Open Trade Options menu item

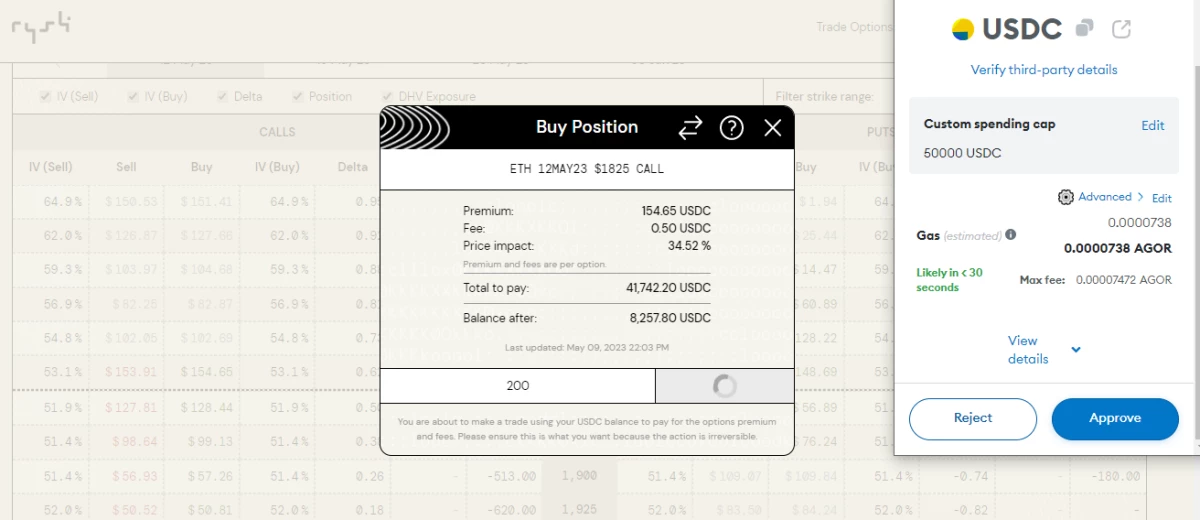click(x=853, y=27)
